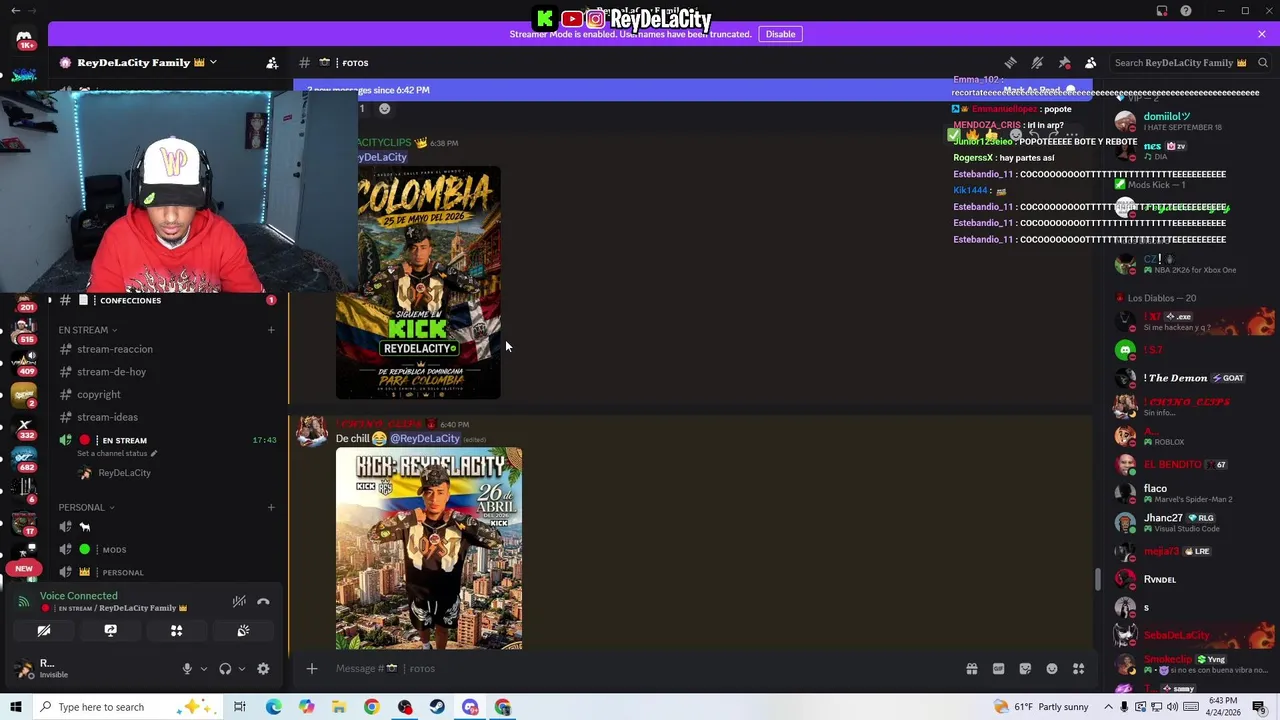
Task: Add channel to PERSONAL category
Action: (271, 507)
